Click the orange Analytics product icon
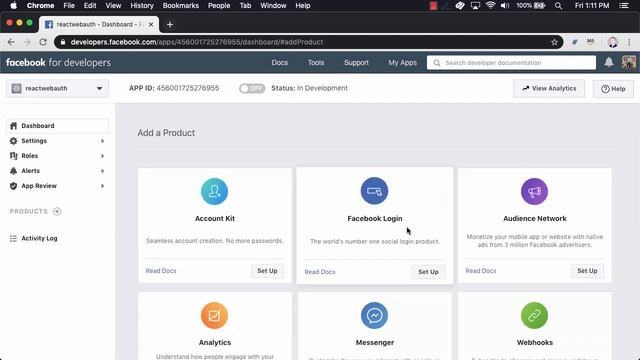 (214, 315)
